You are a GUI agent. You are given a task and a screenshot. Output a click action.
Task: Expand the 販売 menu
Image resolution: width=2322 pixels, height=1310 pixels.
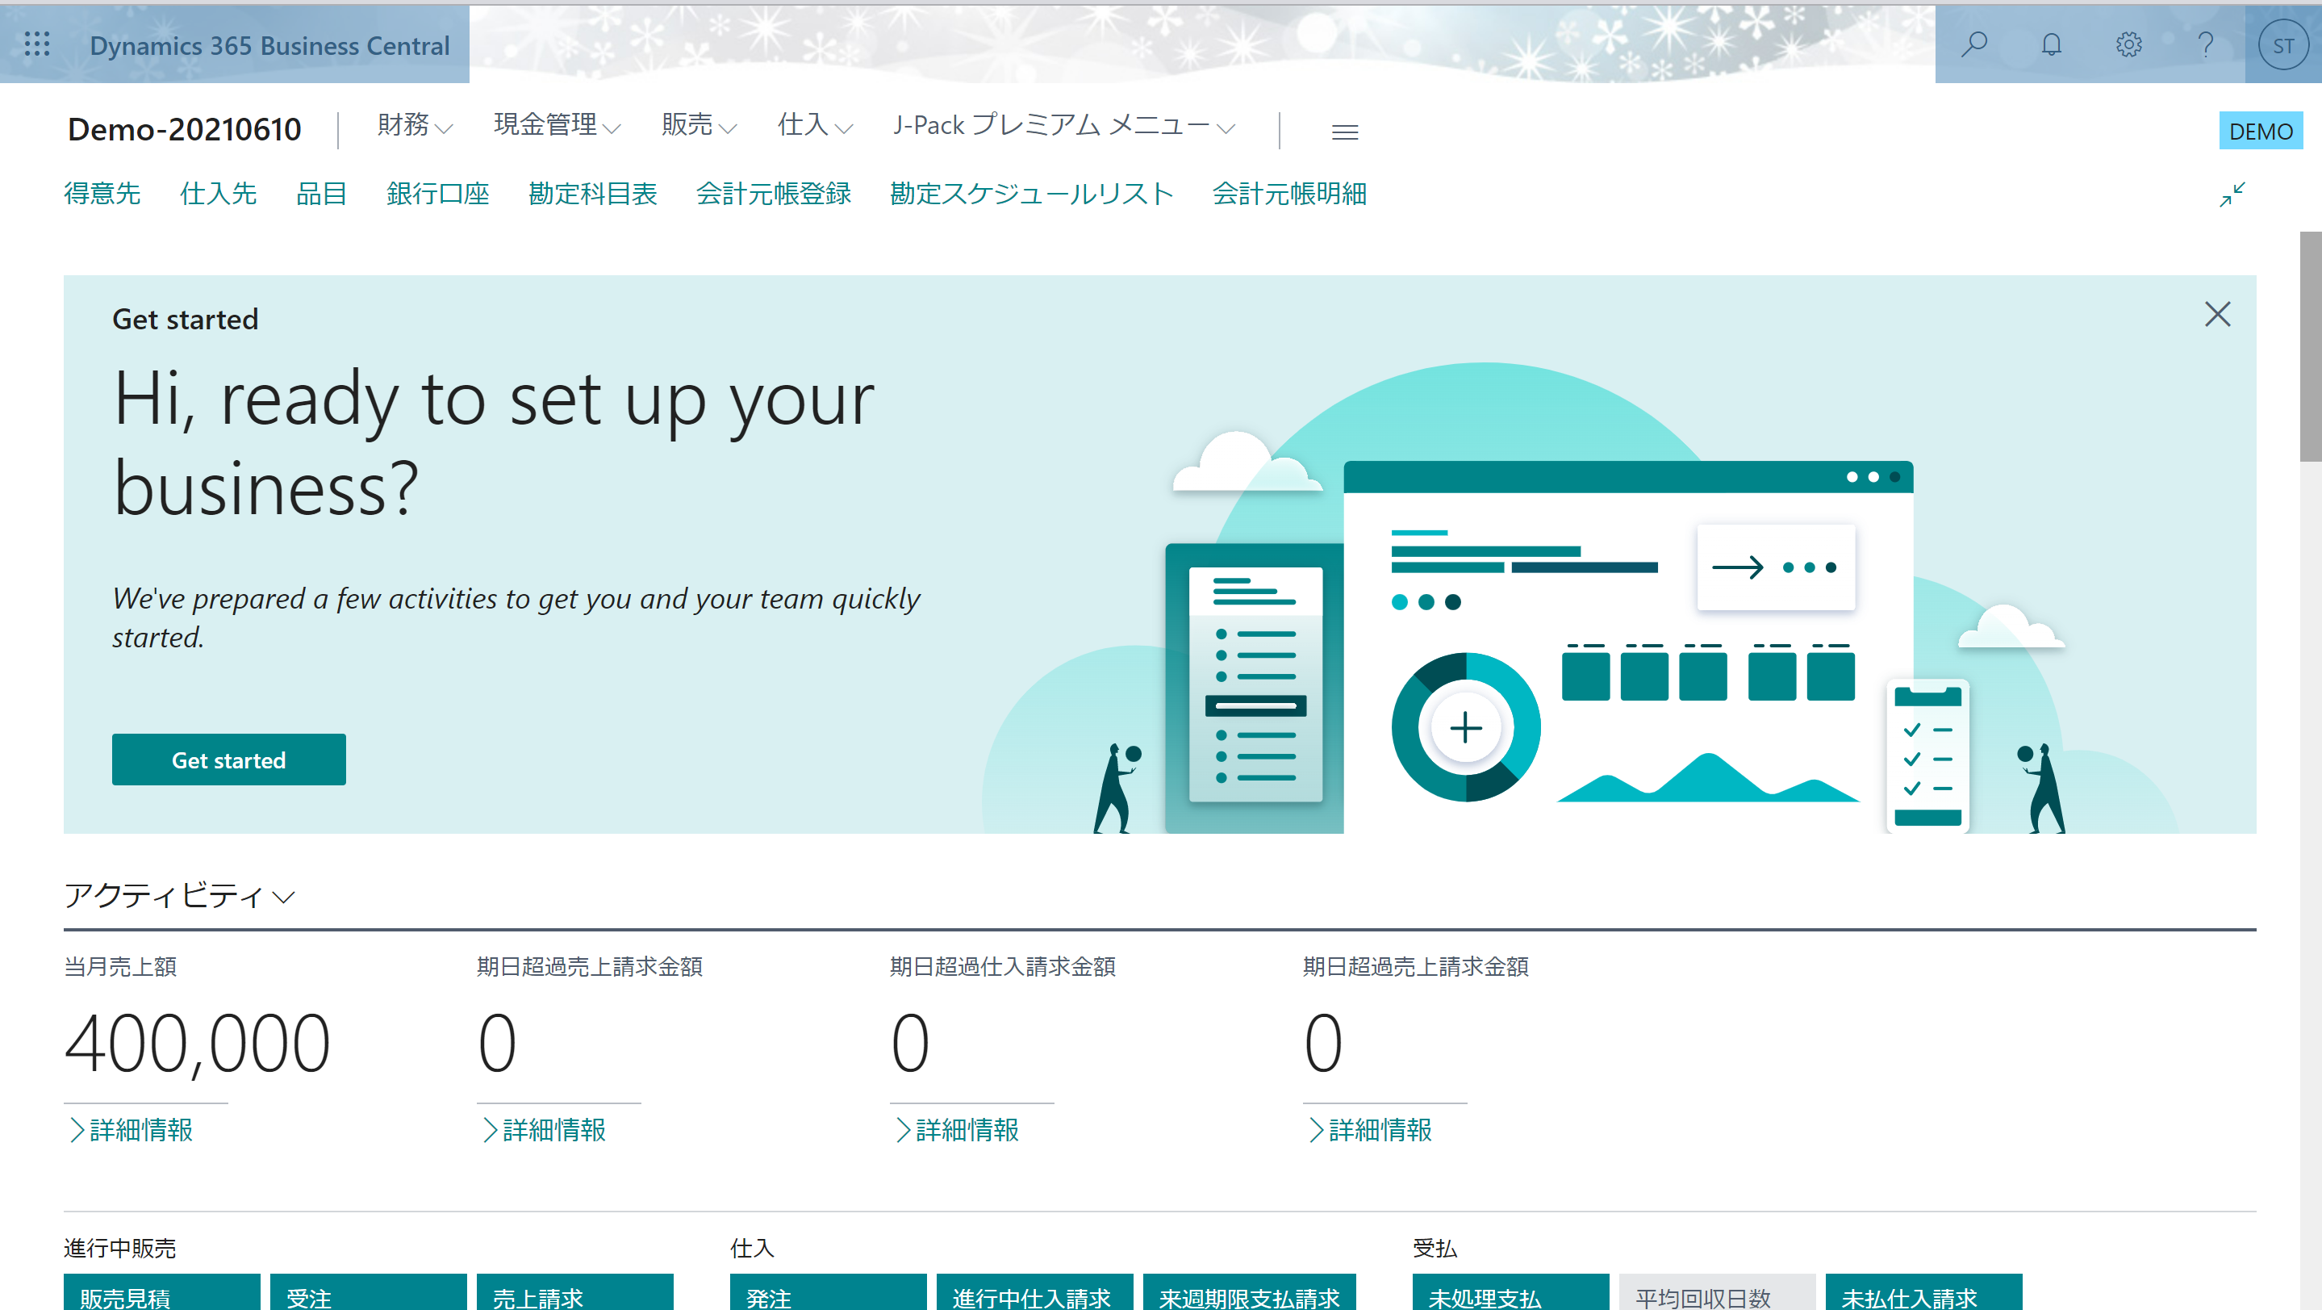tap(699, 126)
